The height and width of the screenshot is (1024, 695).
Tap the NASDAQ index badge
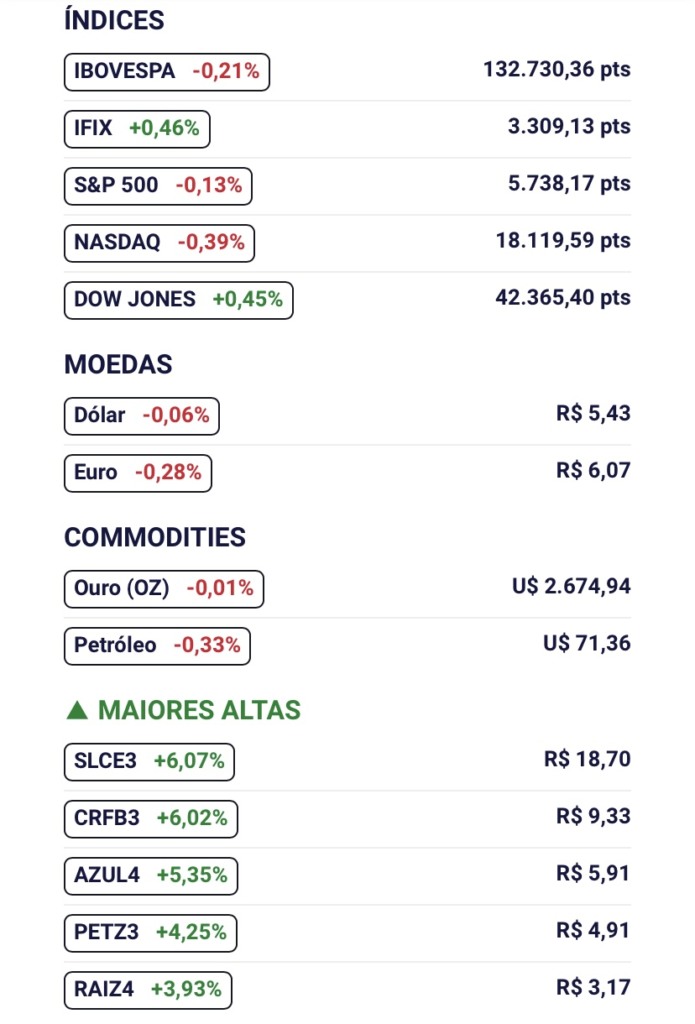[x=160, y=242]
